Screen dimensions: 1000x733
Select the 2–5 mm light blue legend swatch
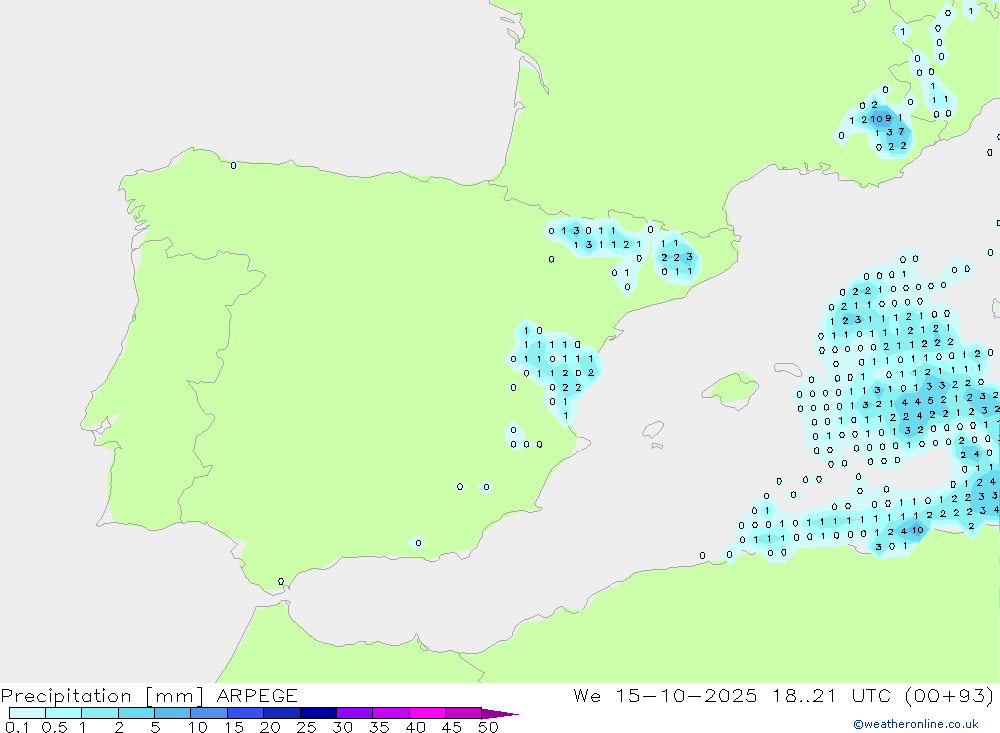click(136, 713)
